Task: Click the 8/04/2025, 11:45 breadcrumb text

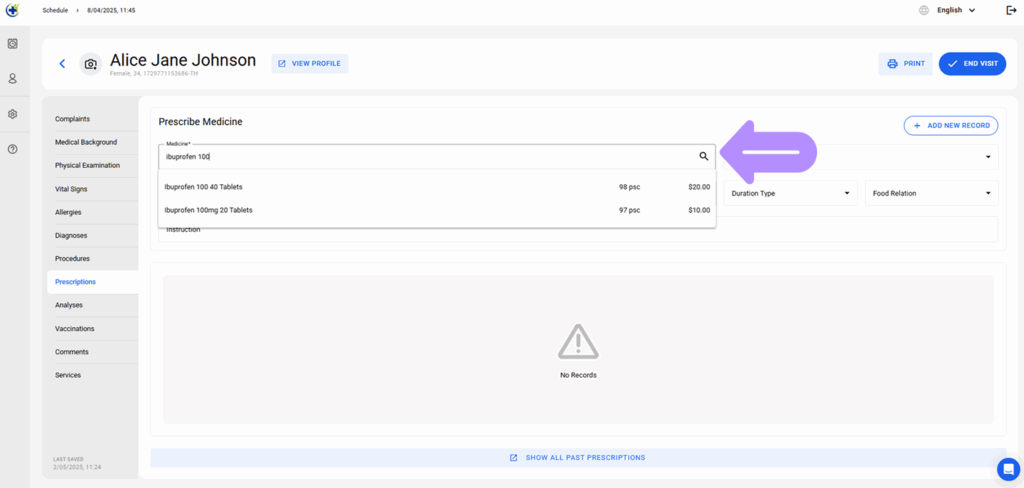Action: coord(111,10)
